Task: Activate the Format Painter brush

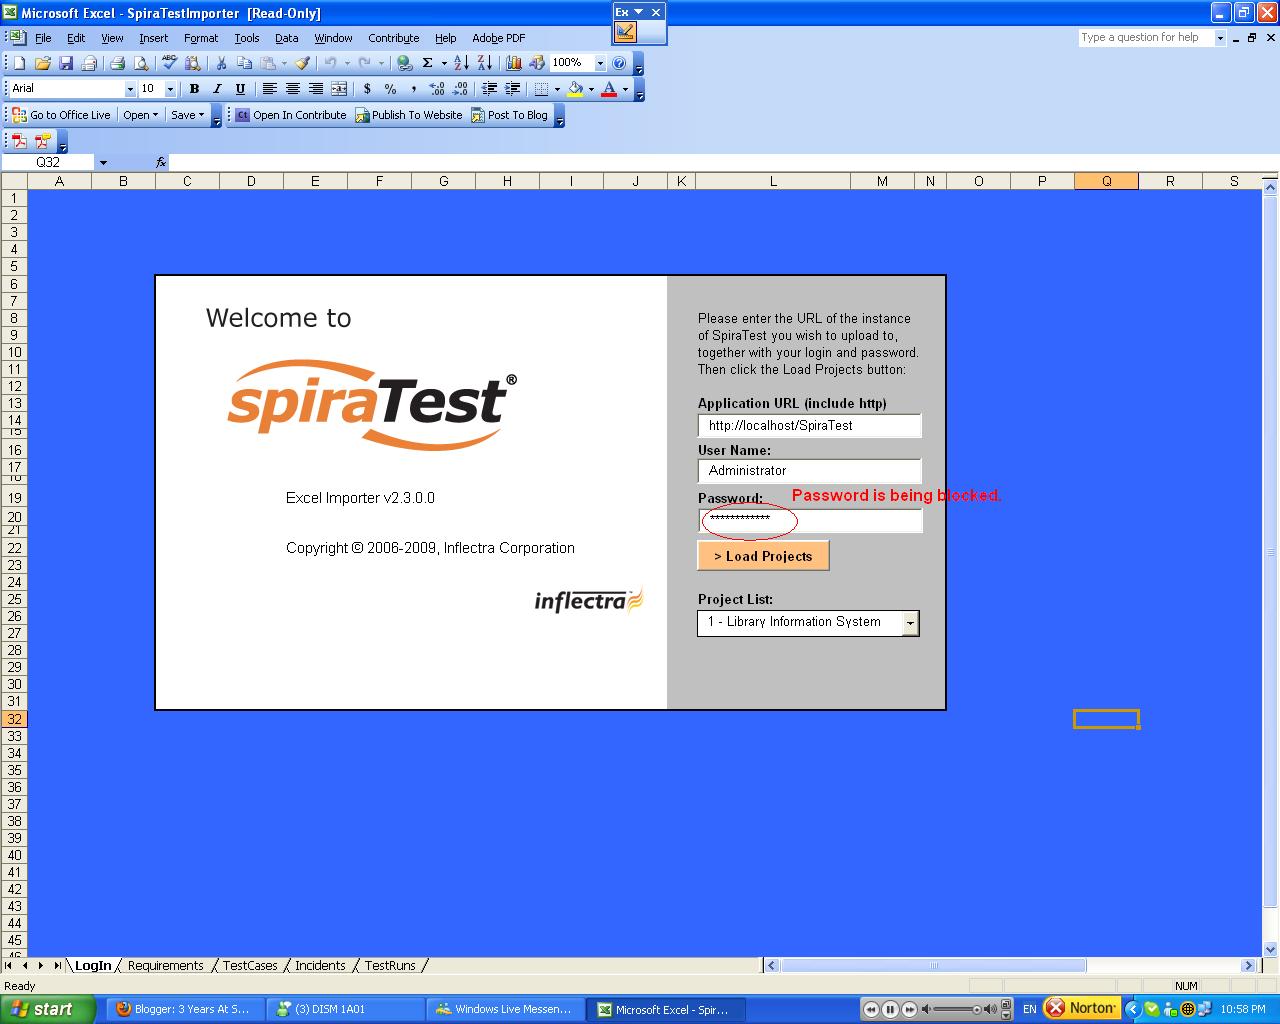Action: (x=302, y=63)
